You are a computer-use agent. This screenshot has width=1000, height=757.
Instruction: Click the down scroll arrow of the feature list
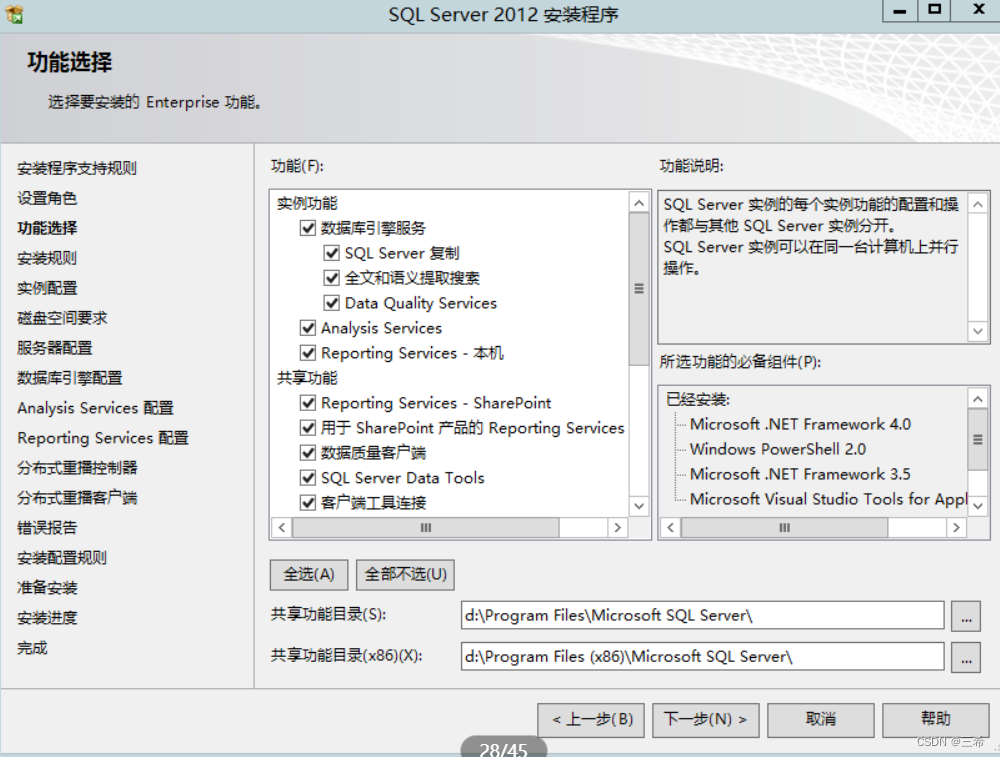point(638,506)
